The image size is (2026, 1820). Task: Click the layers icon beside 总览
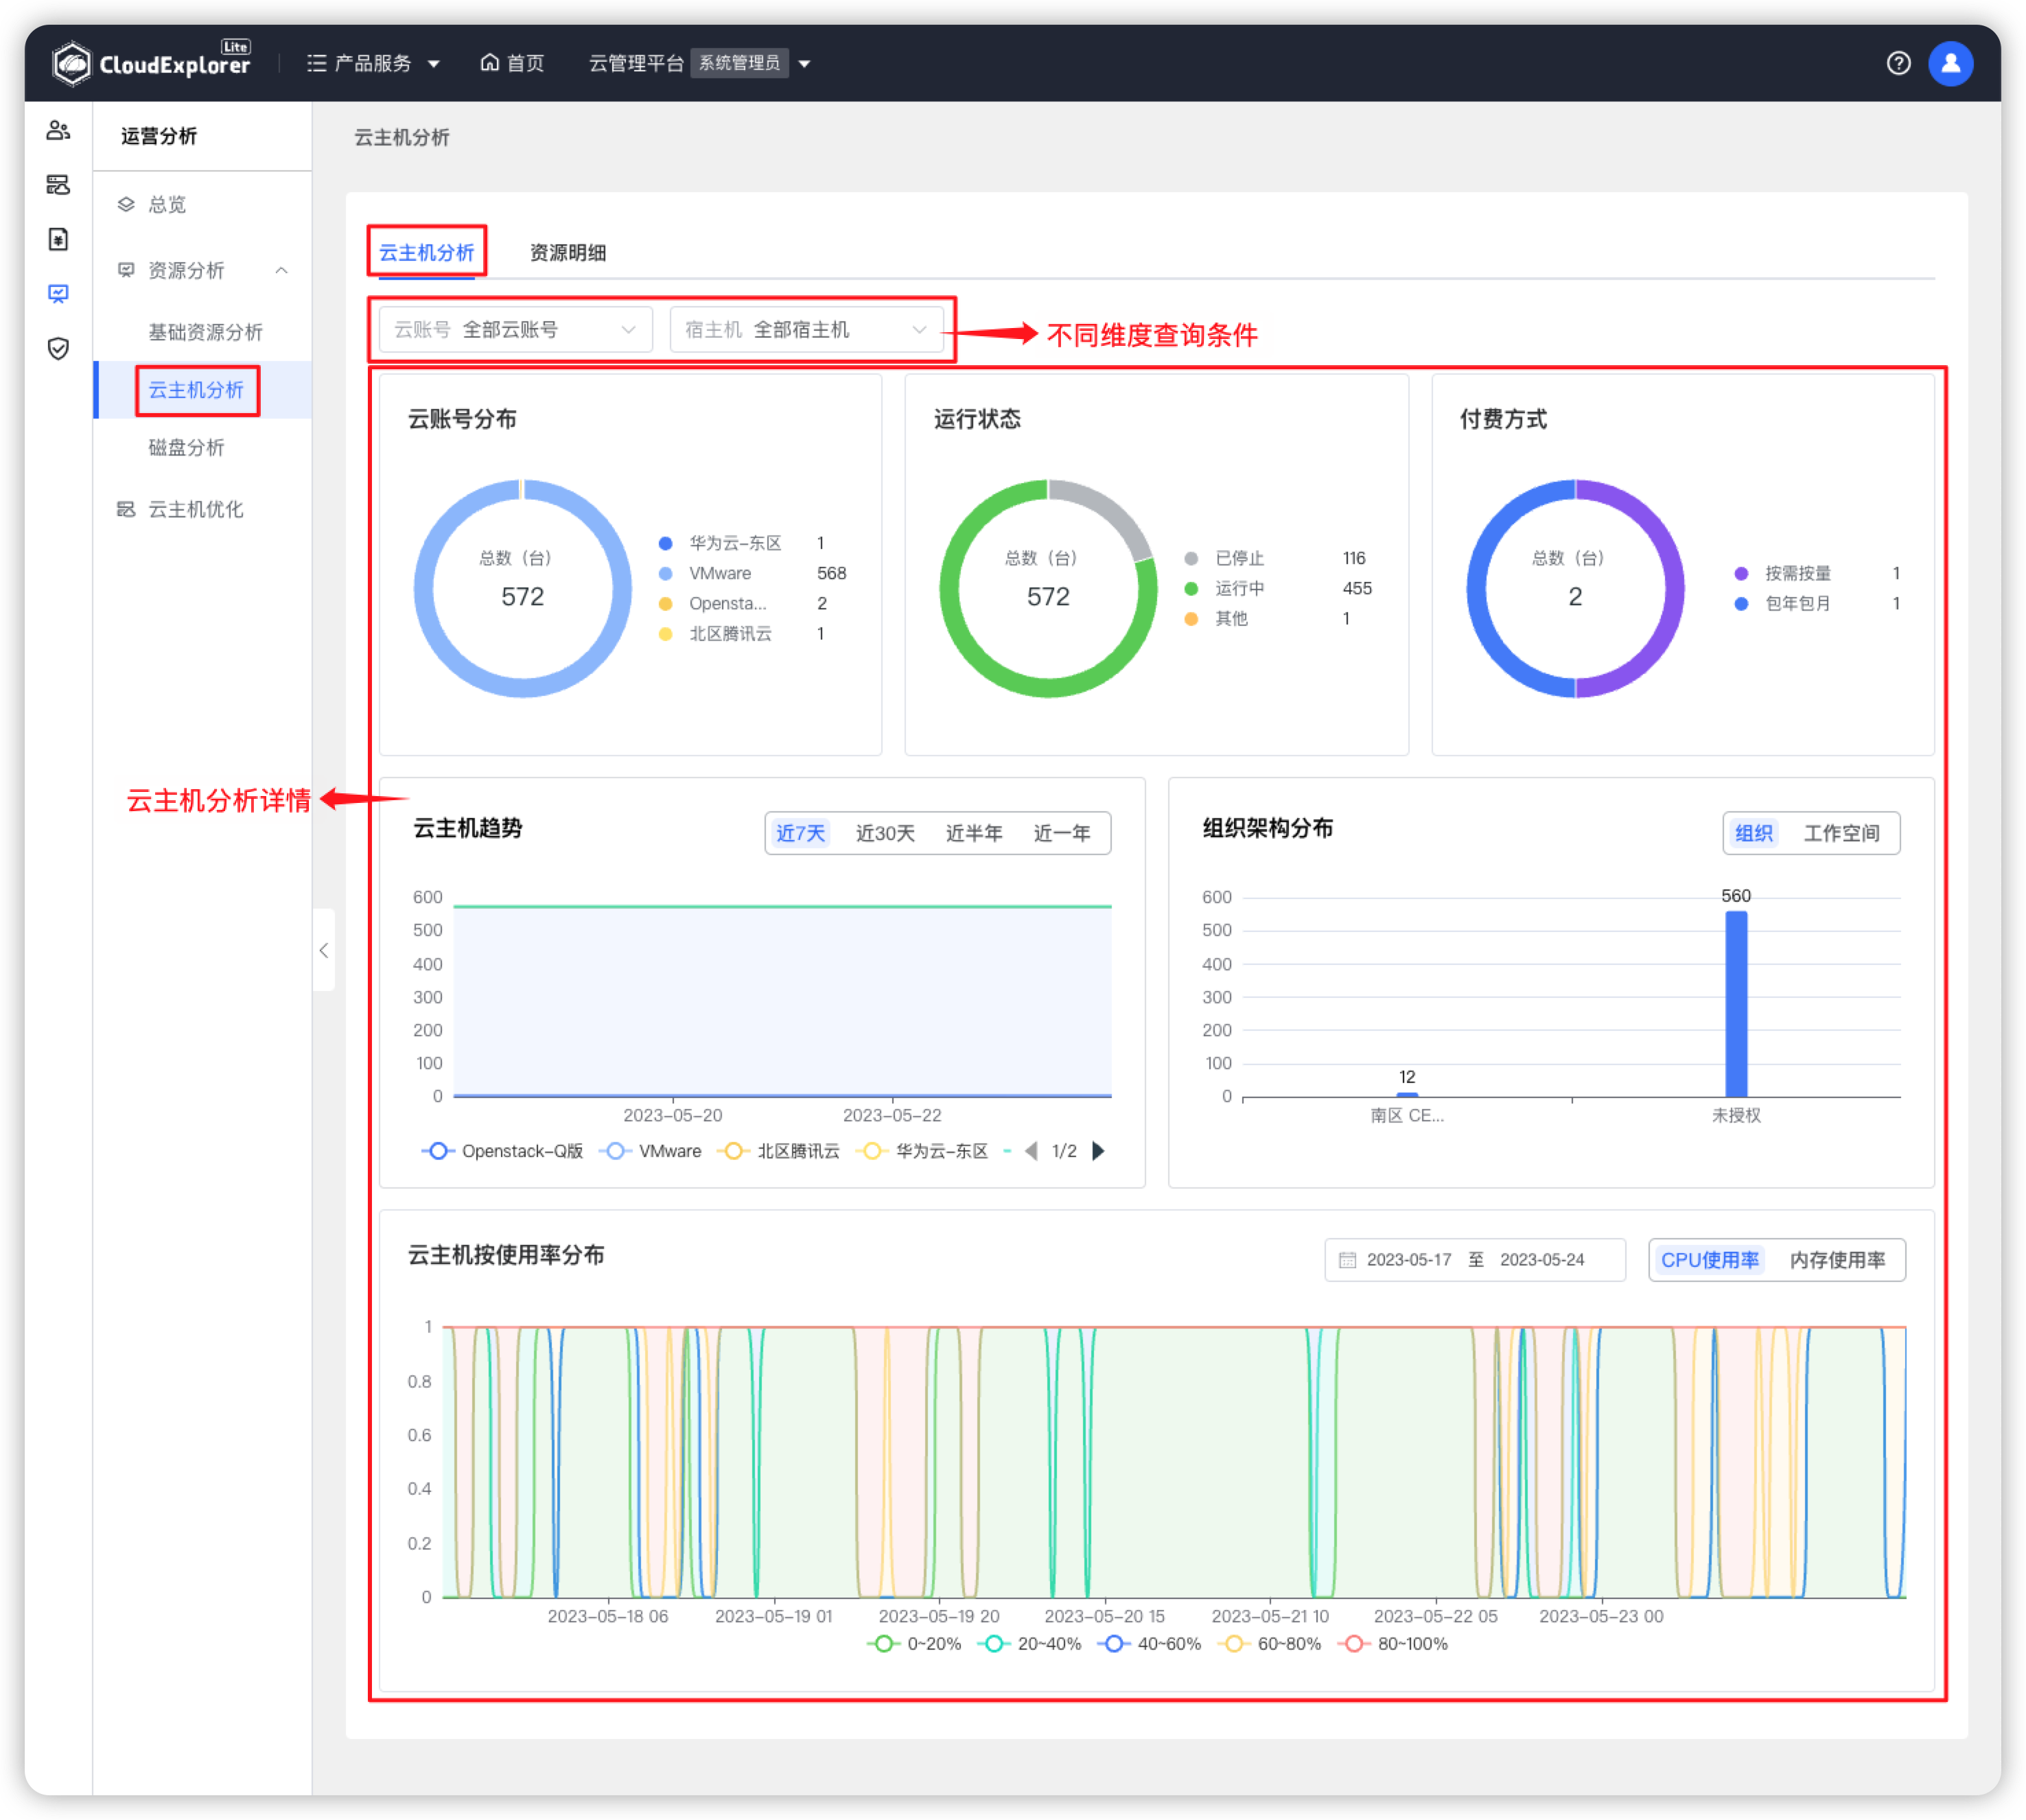point(126,204)
